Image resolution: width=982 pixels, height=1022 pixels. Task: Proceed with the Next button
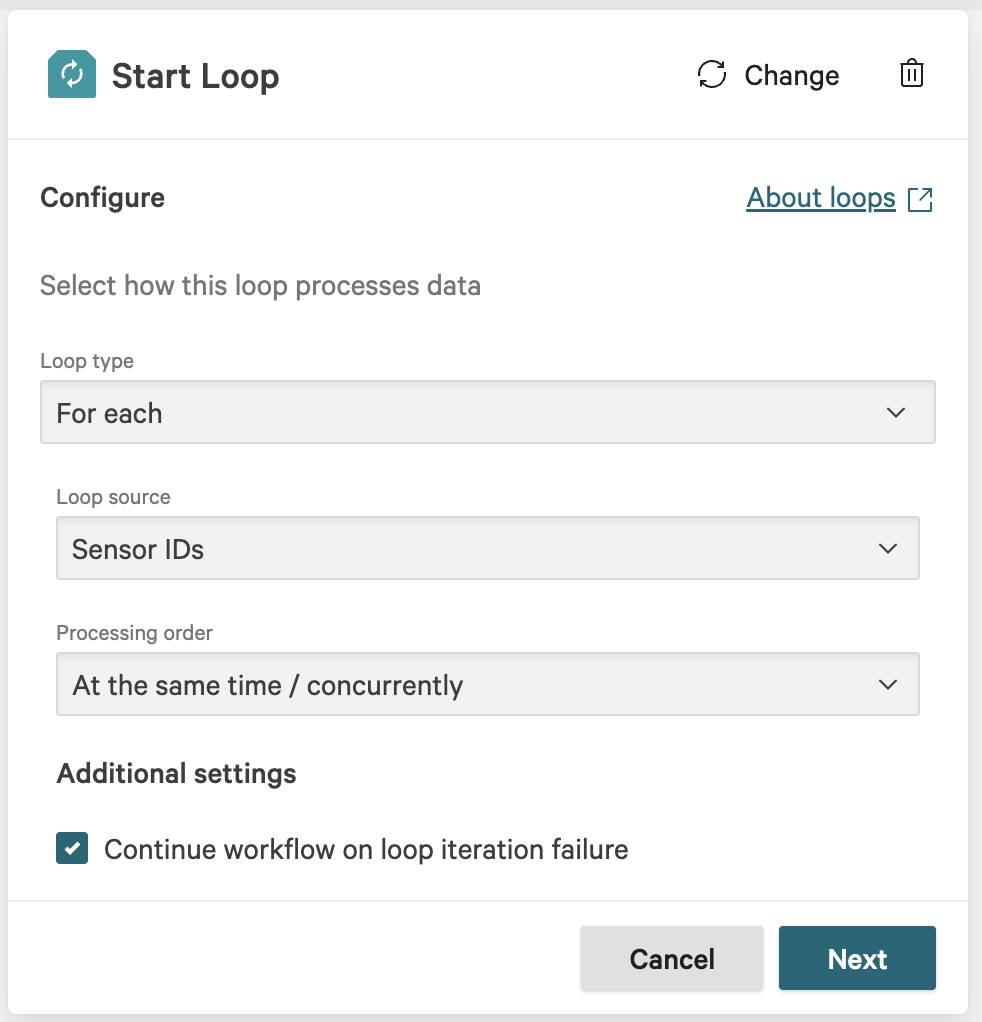(x=857, y=958)
